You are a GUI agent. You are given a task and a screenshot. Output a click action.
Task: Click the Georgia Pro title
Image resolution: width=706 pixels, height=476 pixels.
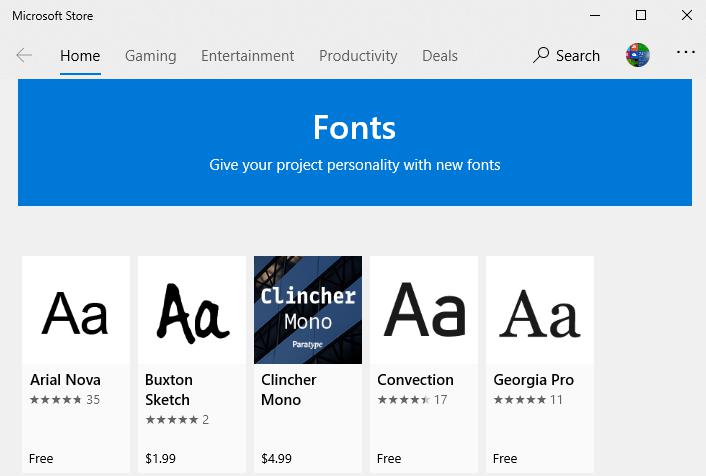pyautogui.click(x=534, y=380)
